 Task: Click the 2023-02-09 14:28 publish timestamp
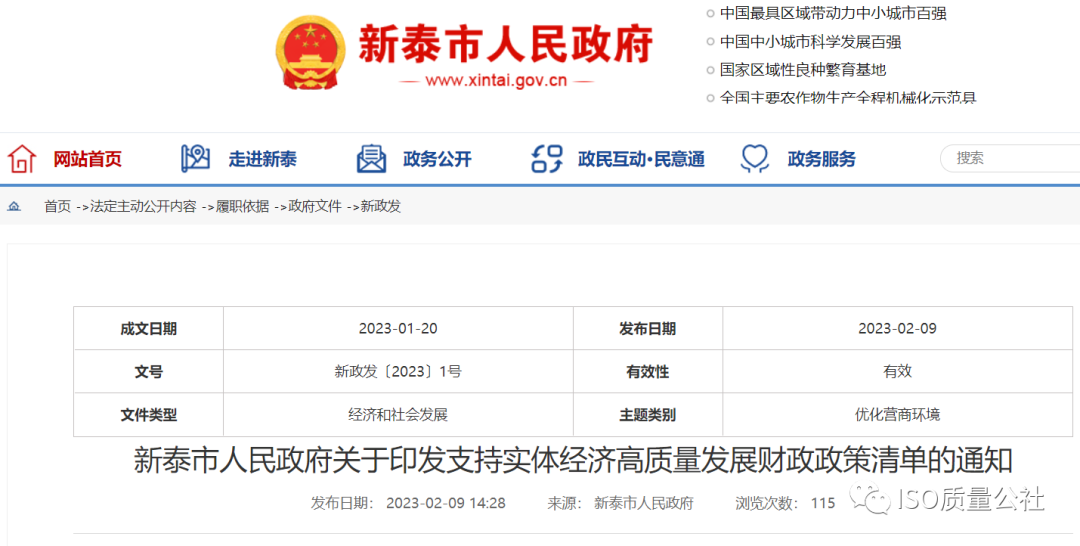pyautogui.click(x=446, y=503)
